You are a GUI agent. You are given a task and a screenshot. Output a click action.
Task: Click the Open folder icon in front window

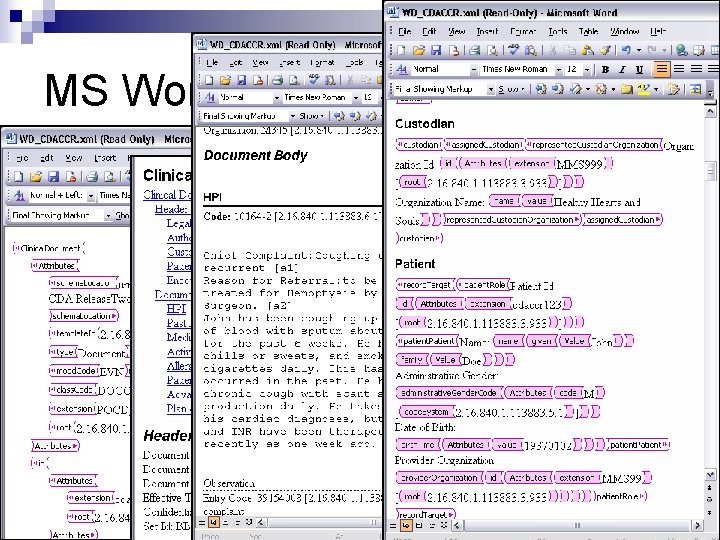(418, 50)
